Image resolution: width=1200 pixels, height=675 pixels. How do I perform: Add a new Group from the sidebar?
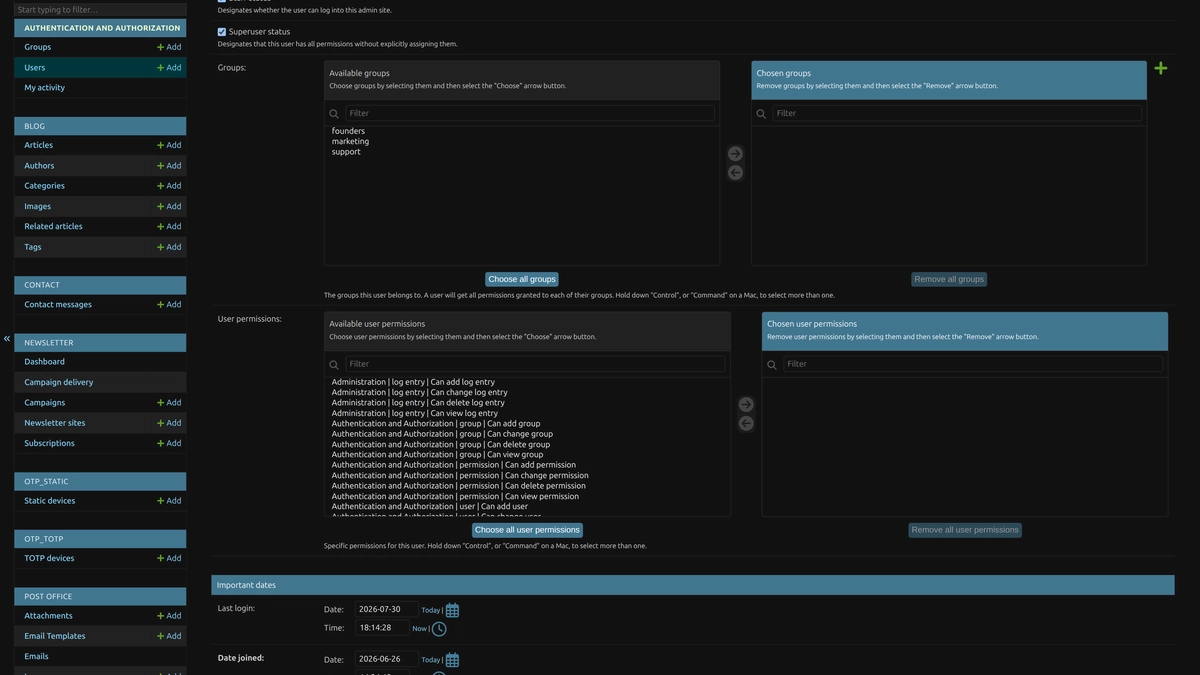tap(169, 47)
